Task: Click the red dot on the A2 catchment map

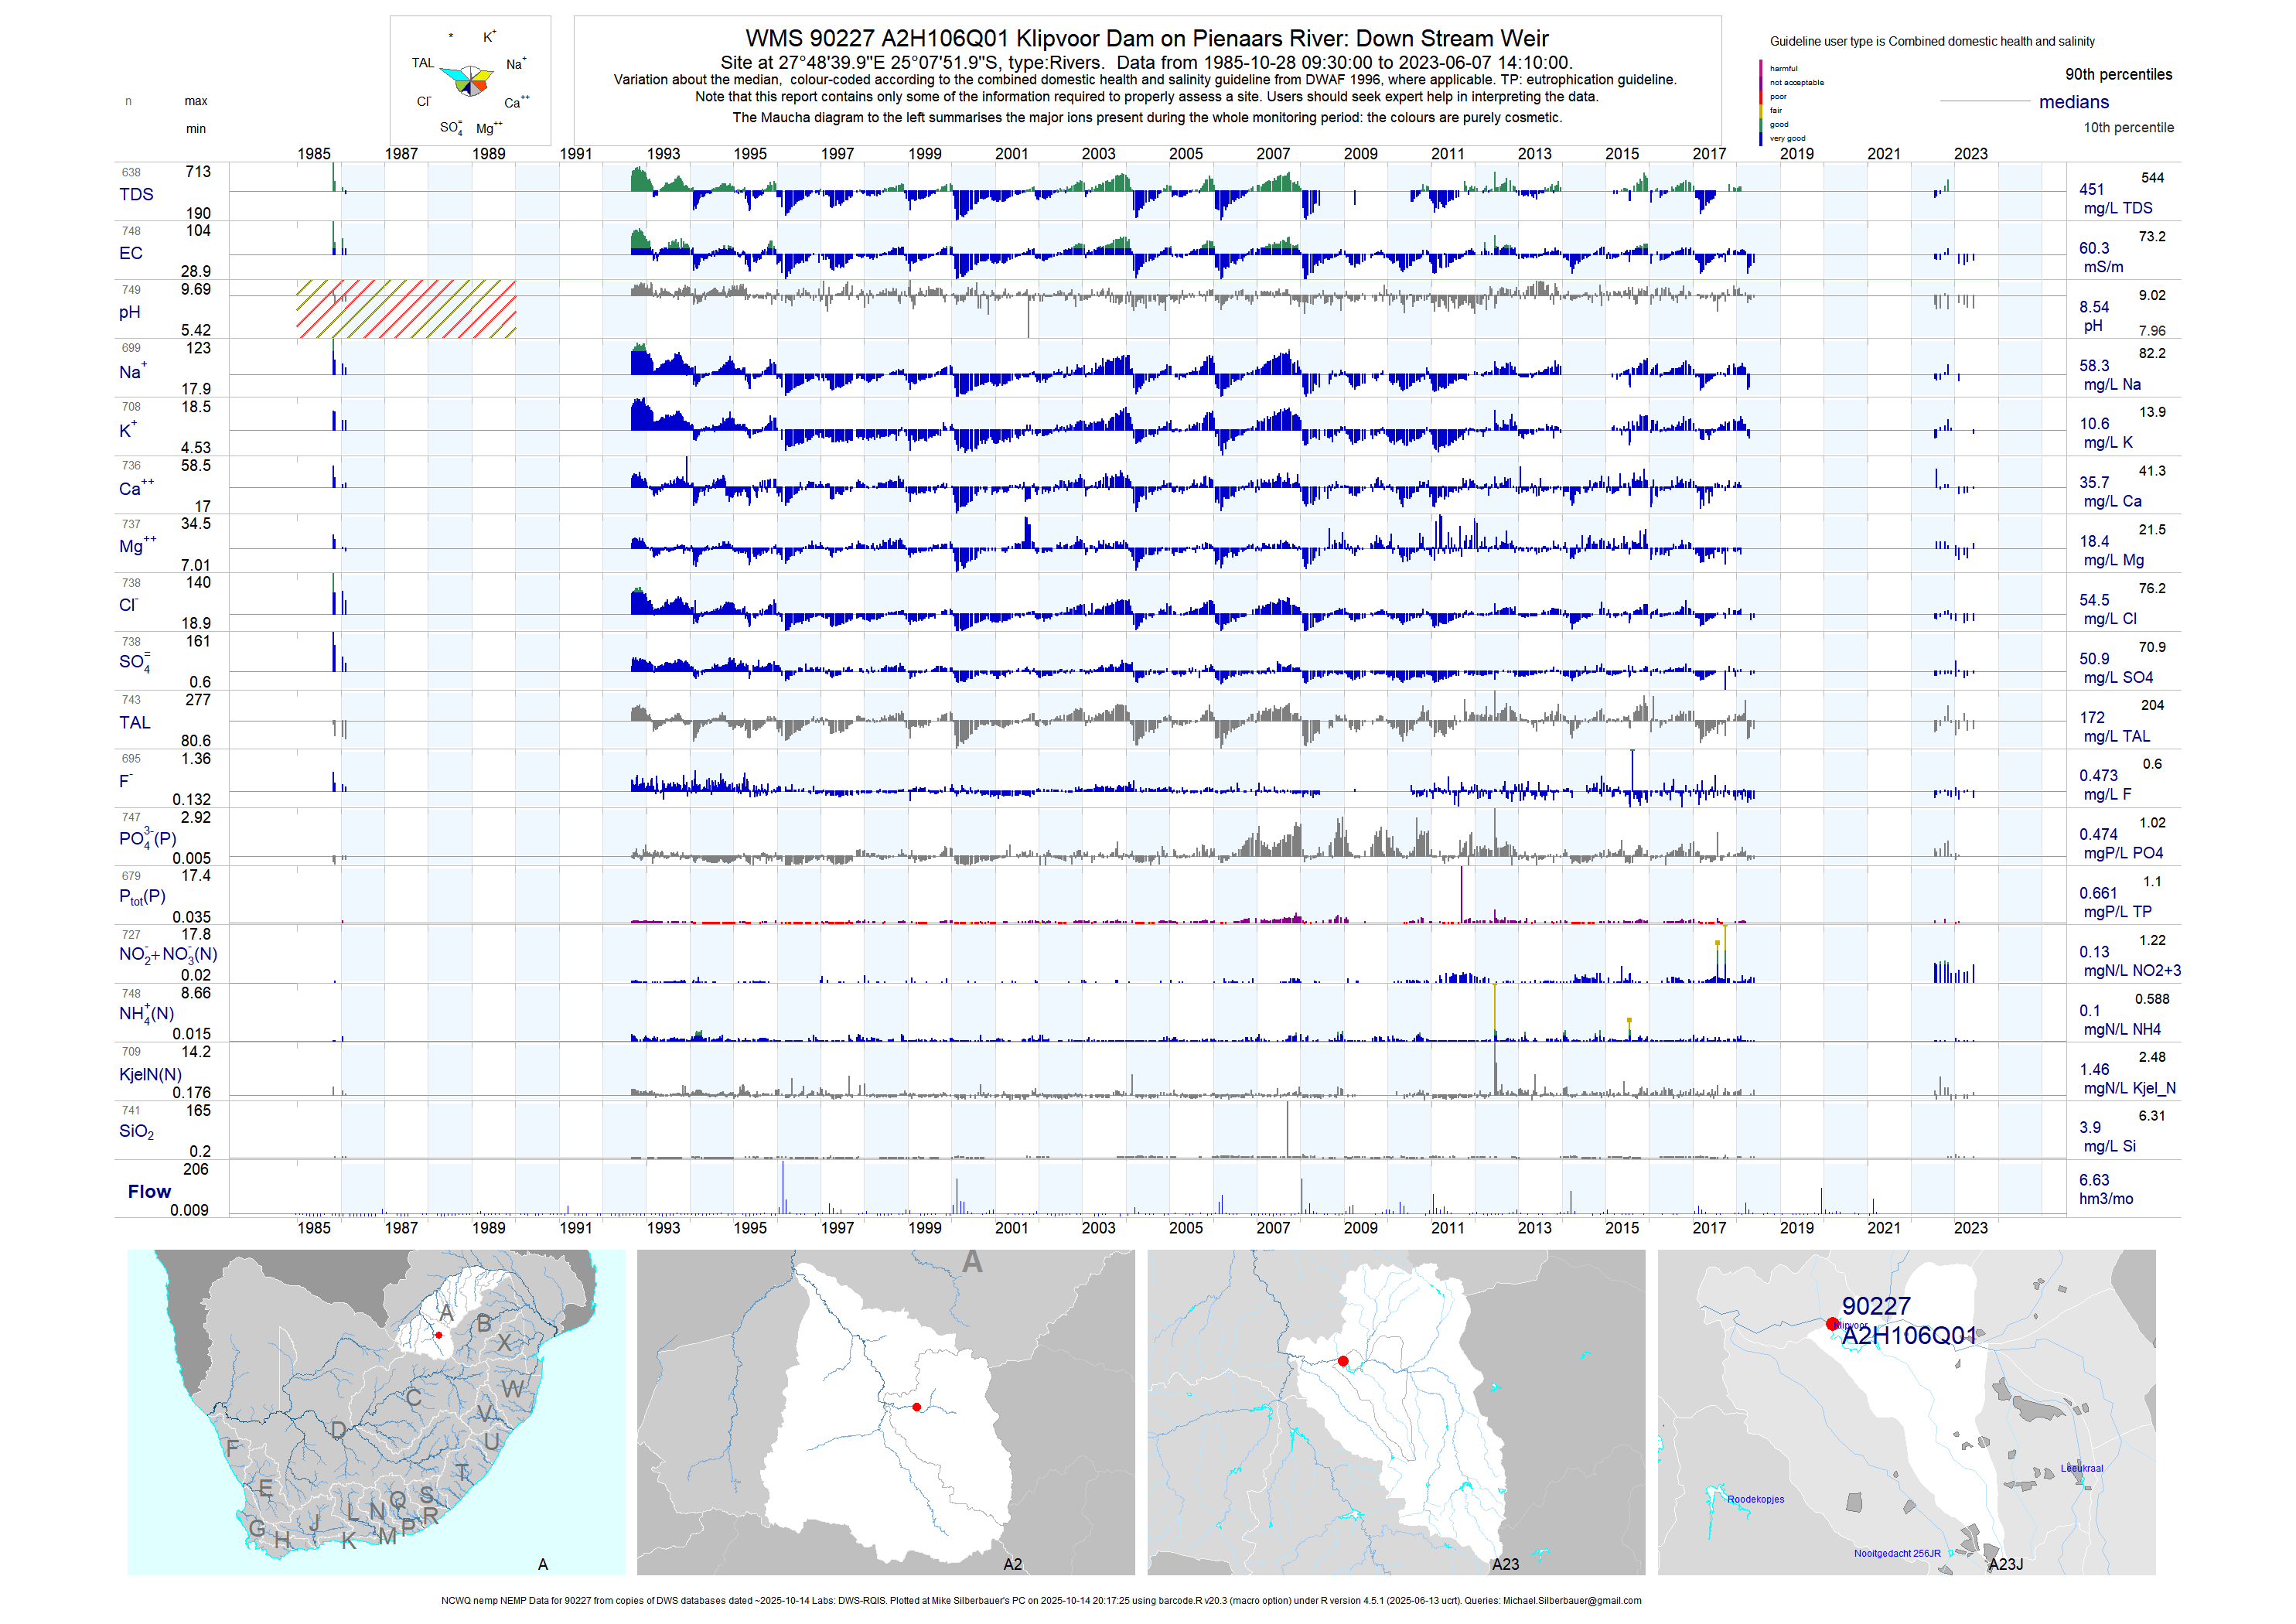Action: coord(917,1407)
